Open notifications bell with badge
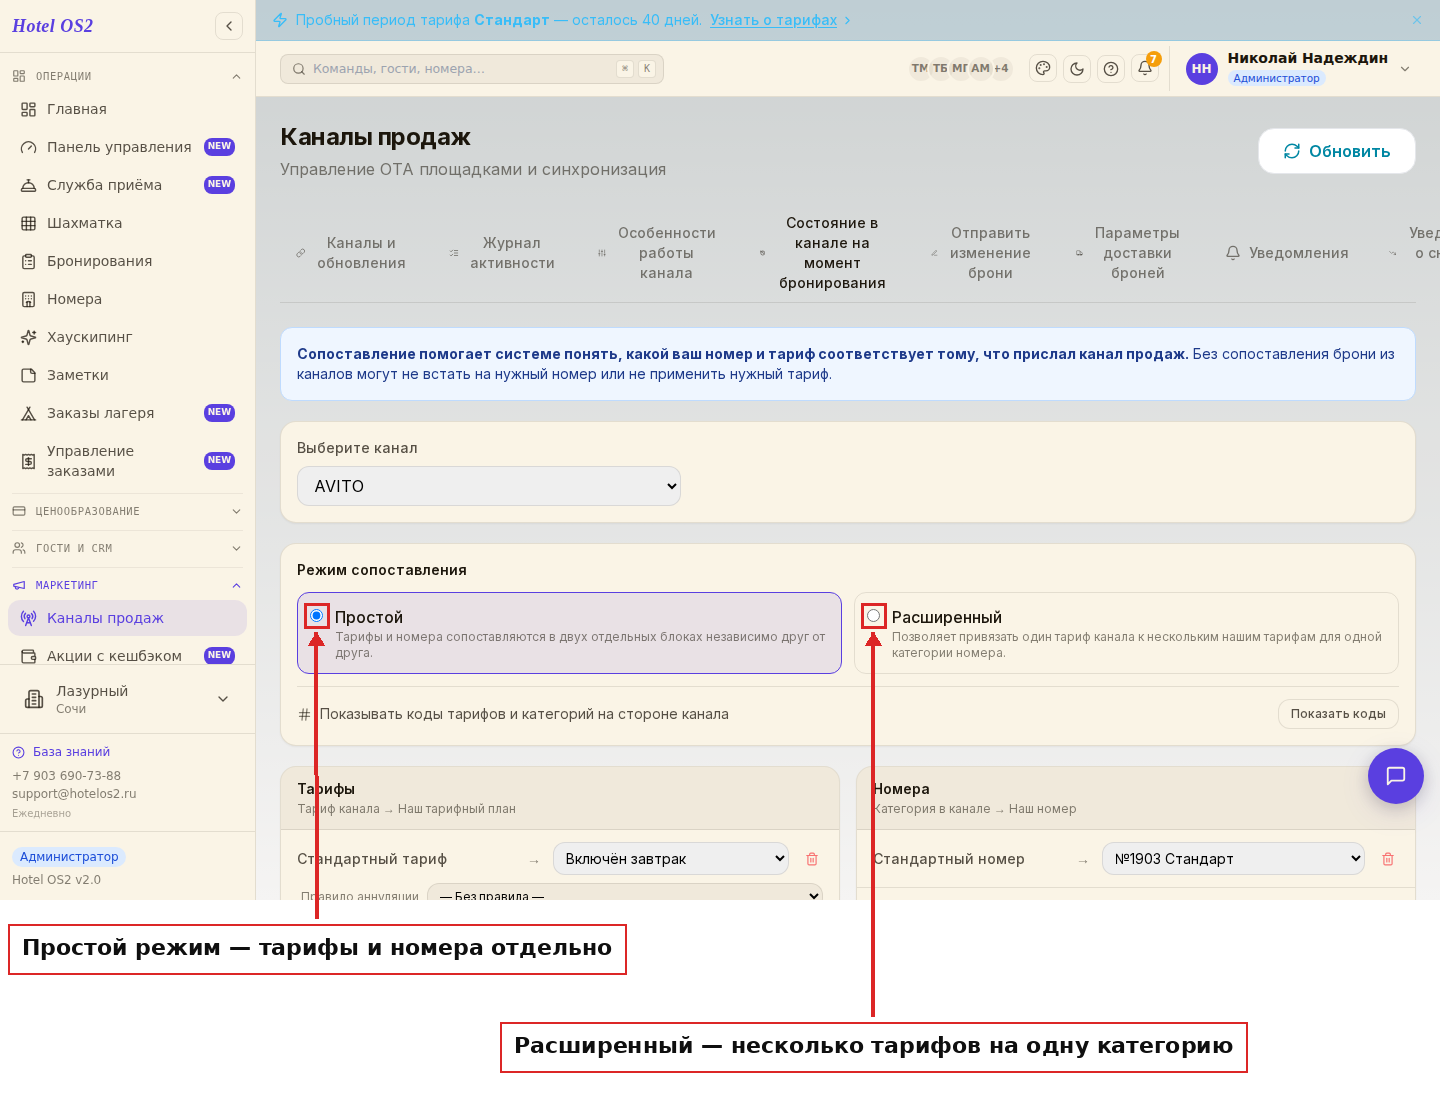Image resolution: width=1440 pixels, height=1096 pixels. (1145, 69)
